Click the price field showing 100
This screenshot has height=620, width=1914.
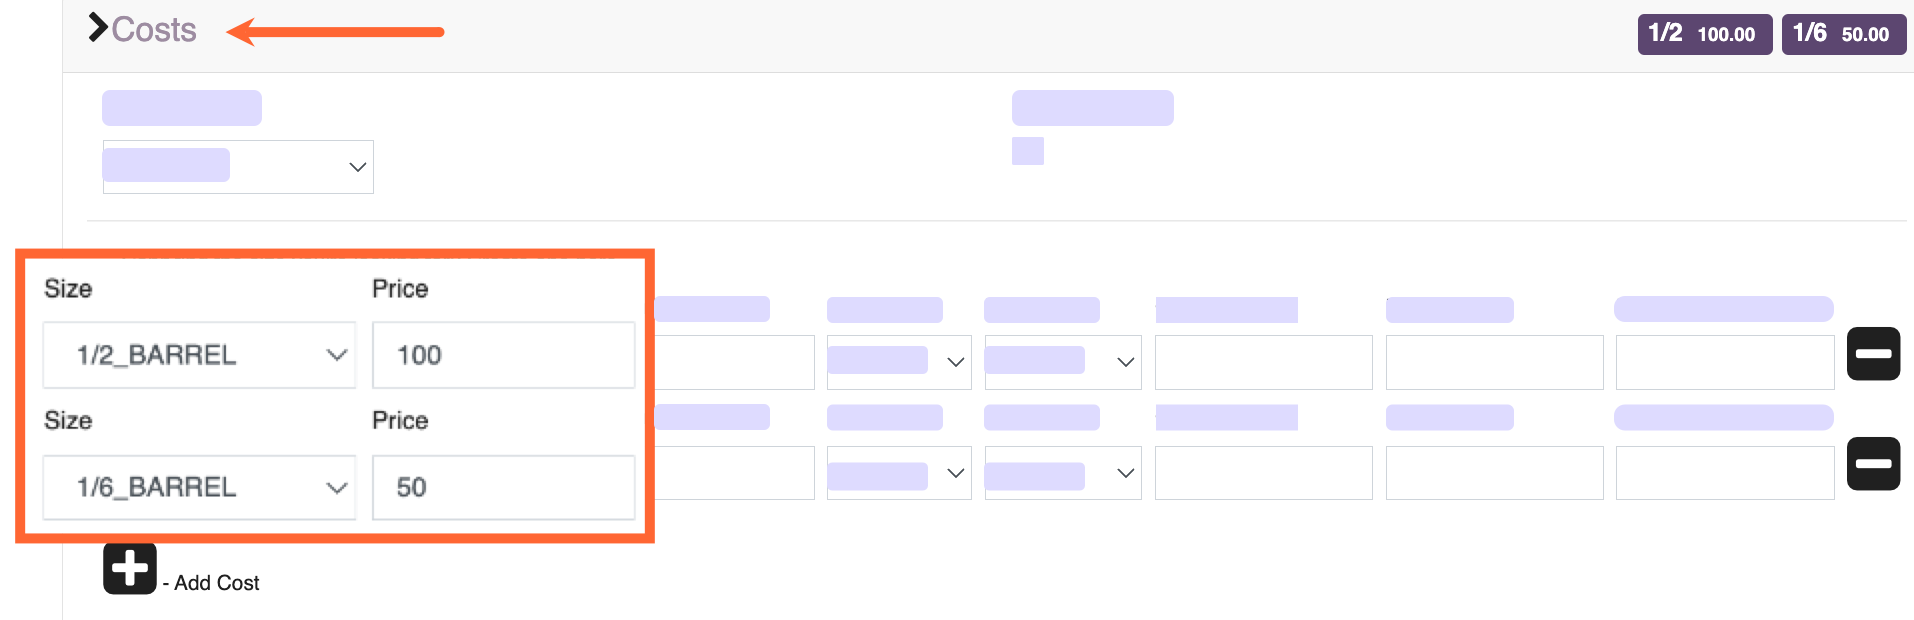[503, 355]
